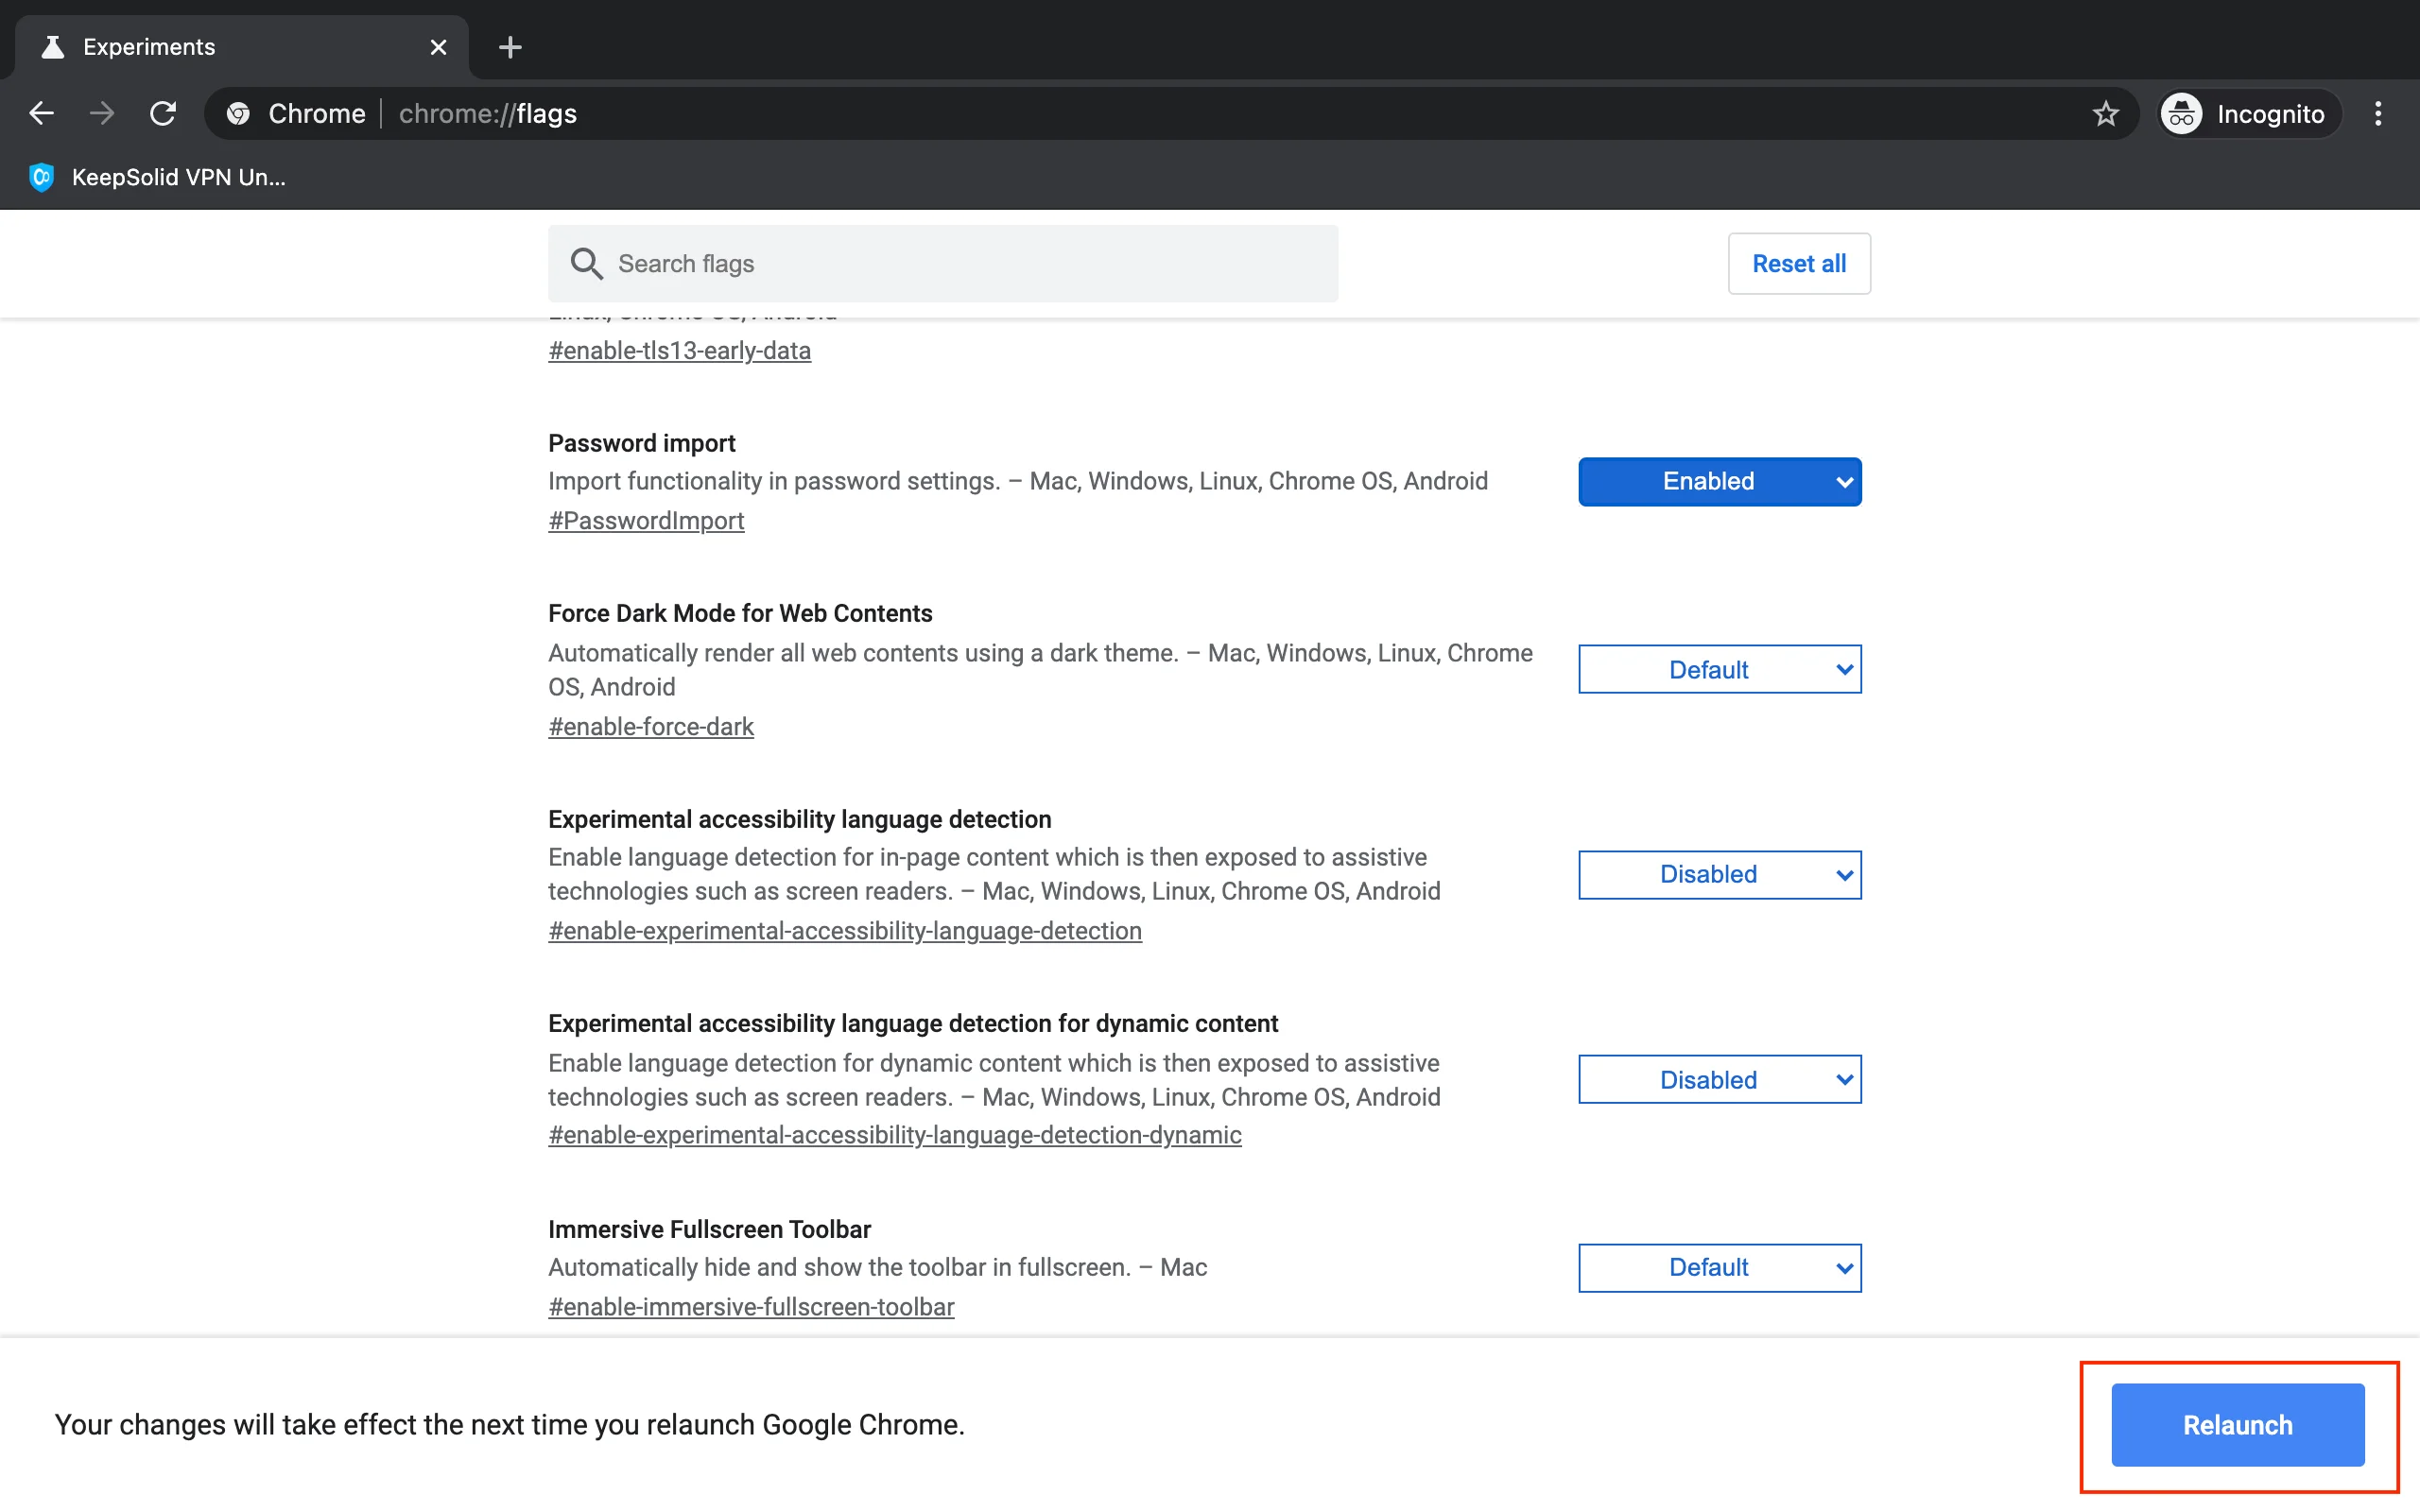Open dynamic content language detection dropdown
Image resolution: width=2420 pixels, height=1512 pixels.
(x=1719, y=1080)
